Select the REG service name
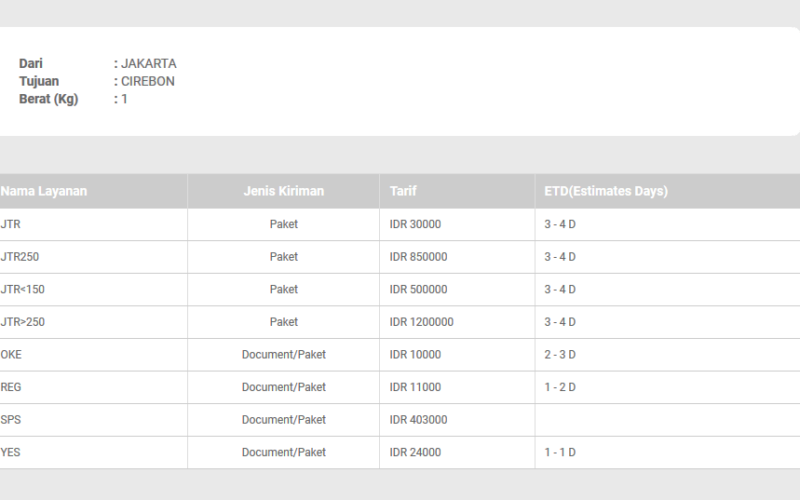 coord(11,387)
